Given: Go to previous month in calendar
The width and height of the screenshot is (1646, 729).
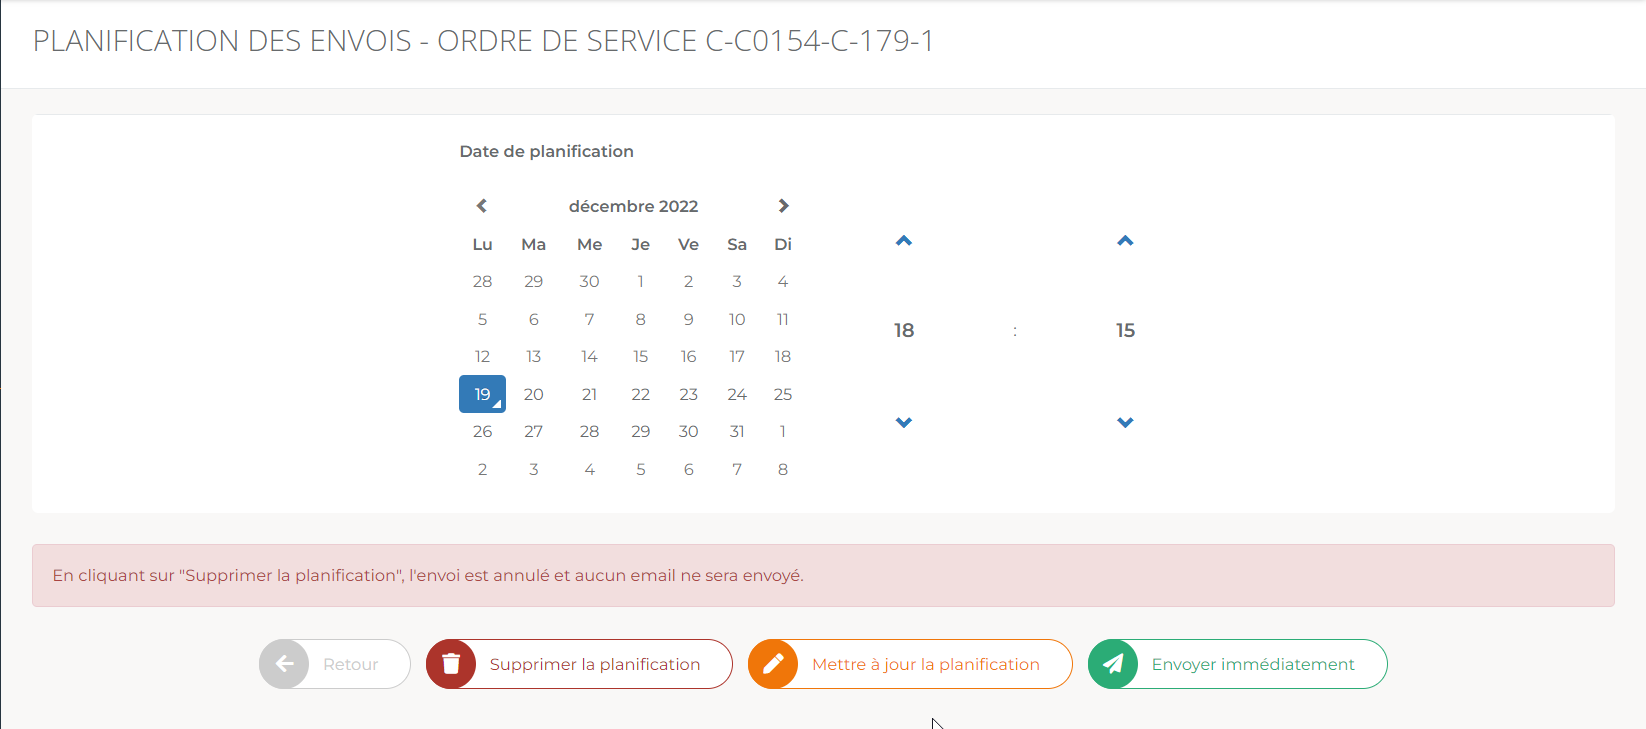Looking at the screenshot, I should tap(482, 206).
